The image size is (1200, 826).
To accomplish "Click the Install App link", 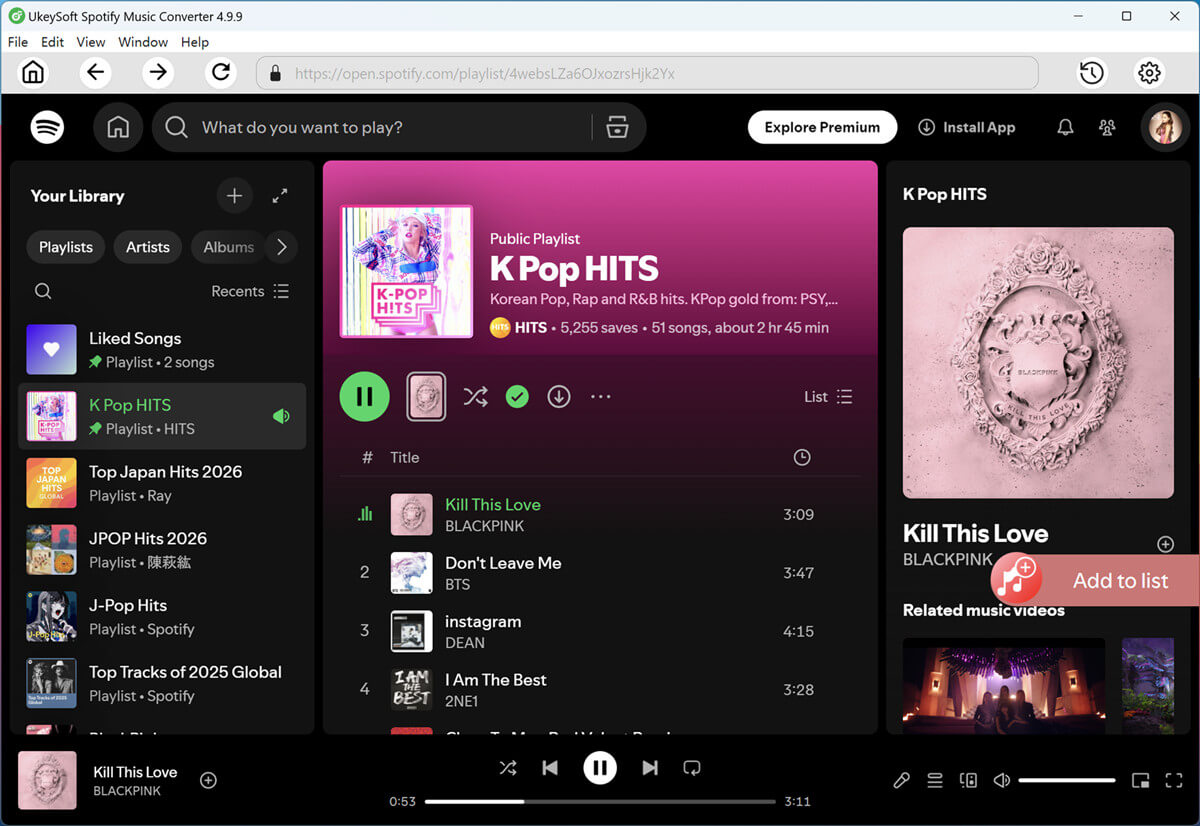I will point(966,127).
